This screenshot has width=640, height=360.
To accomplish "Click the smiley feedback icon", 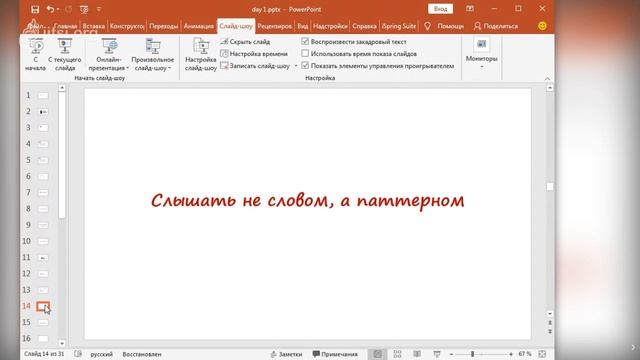I will point(542,26).
